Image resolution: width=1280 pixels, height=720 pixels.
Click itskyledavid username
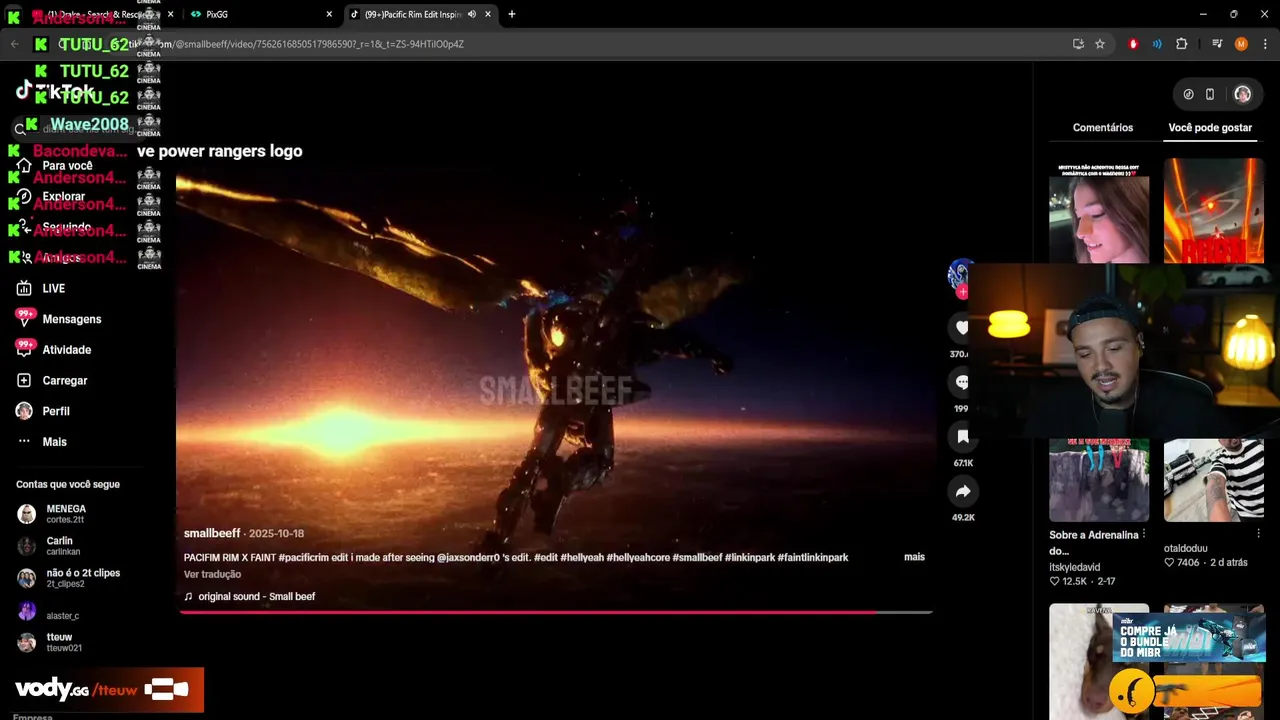click(1074, 567)
